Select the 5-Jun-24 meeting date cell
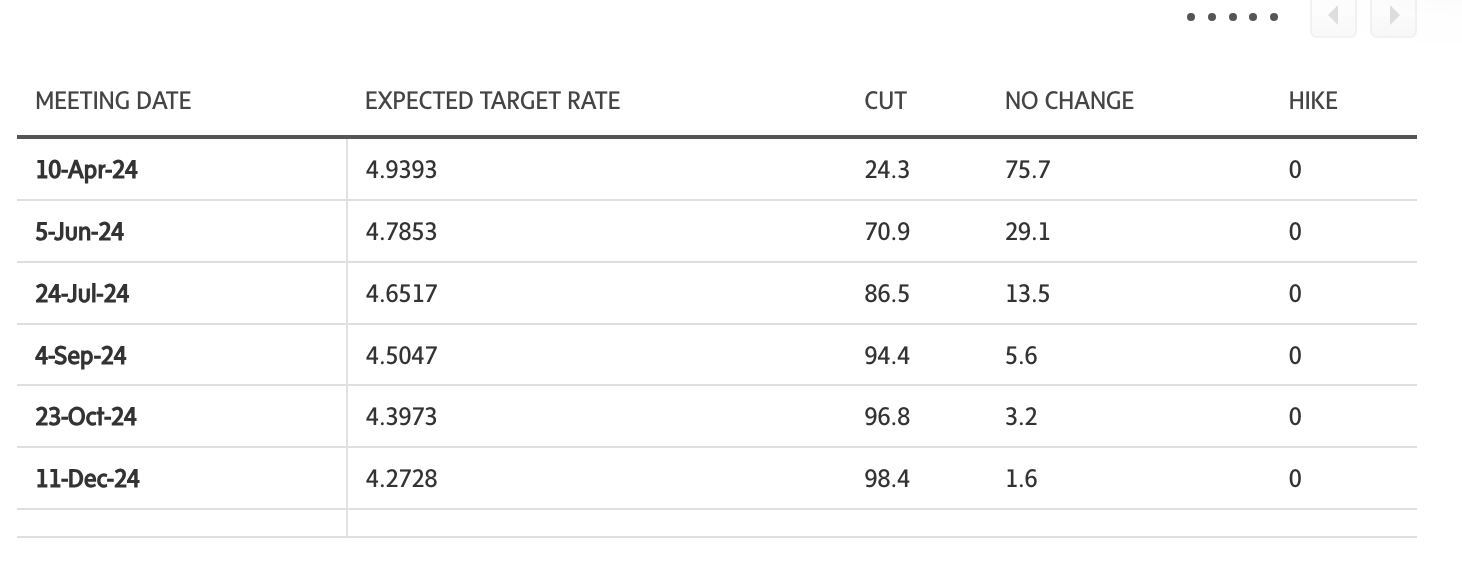1462x578 pixels. [79, 232]
